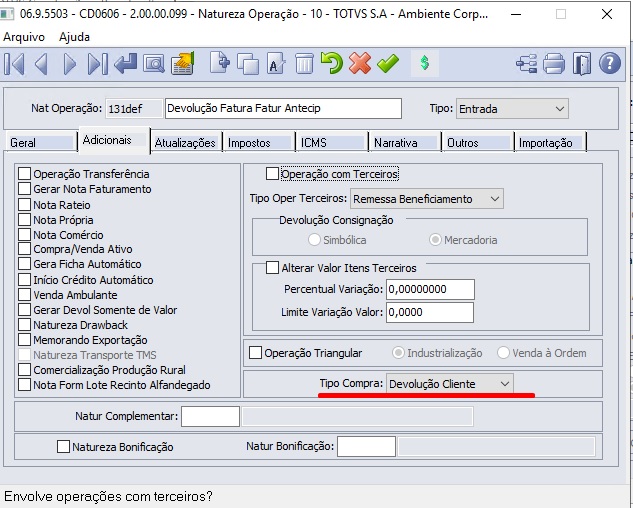The width and height of the screenshot is (633, 508).
Task: Enable Início Crédito Automático
Action: [x=25, y=280]
